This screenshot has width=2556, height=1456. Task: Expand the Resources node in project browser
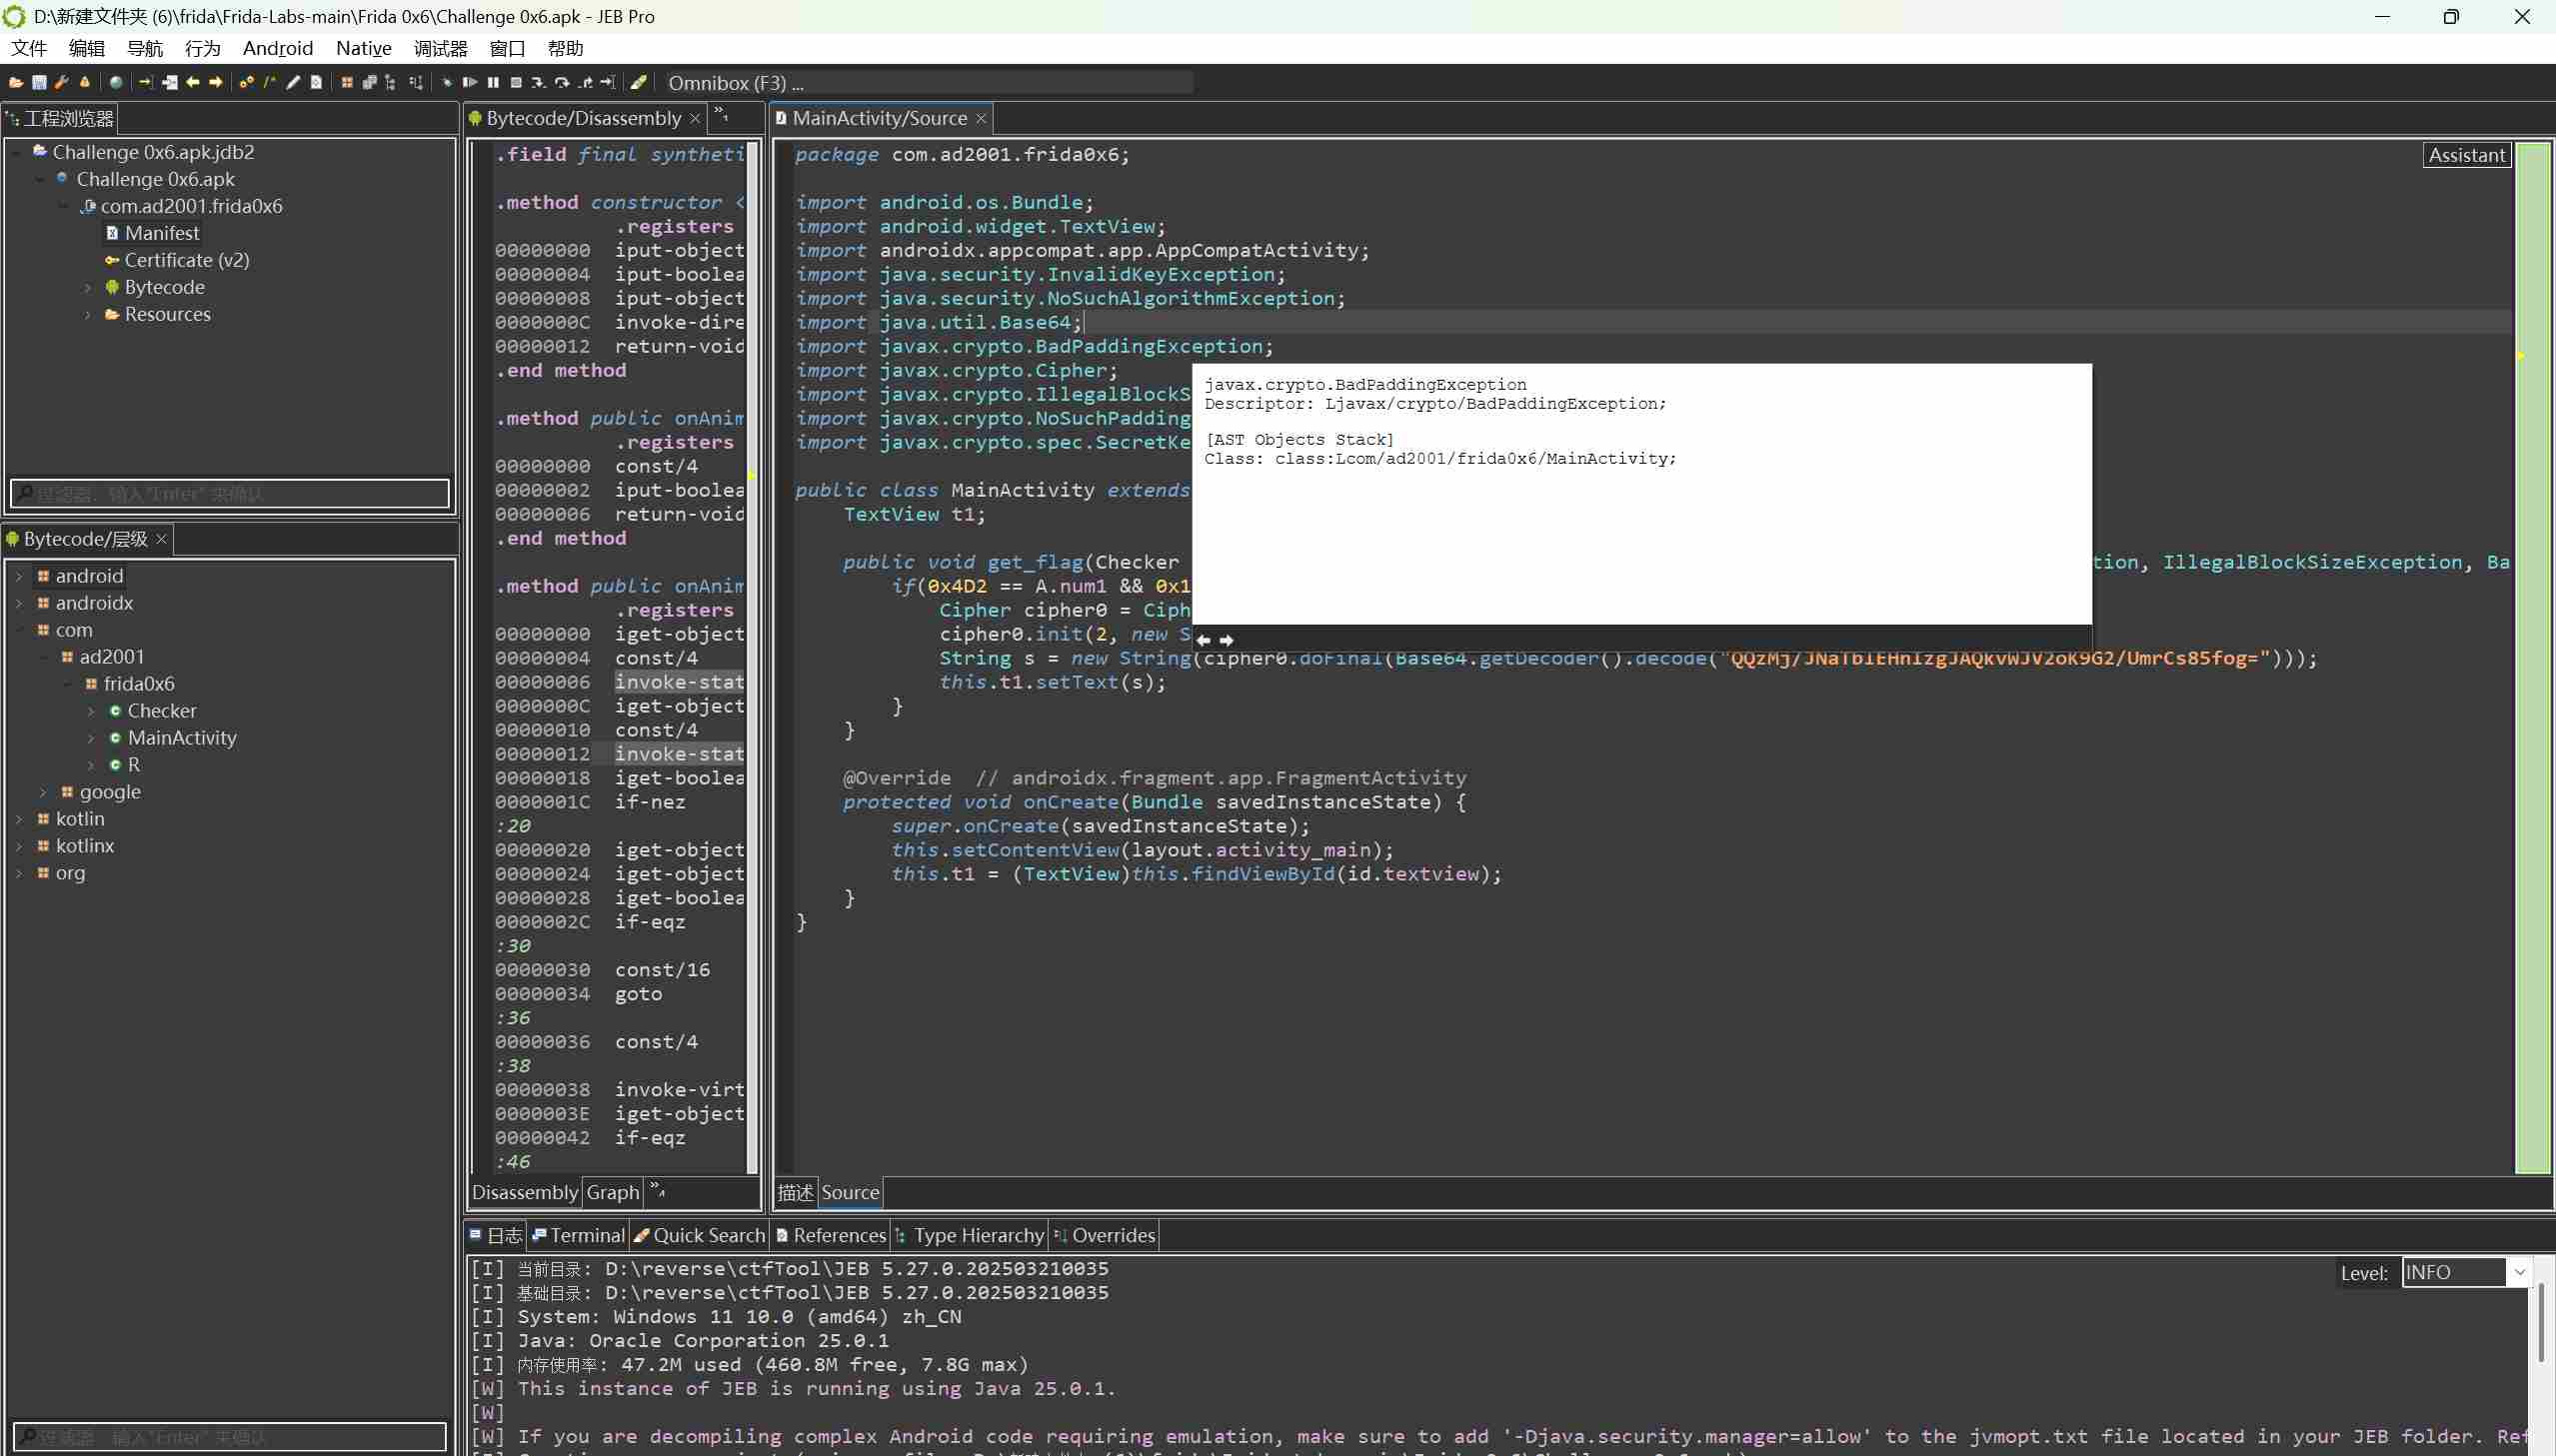[88, 315]
